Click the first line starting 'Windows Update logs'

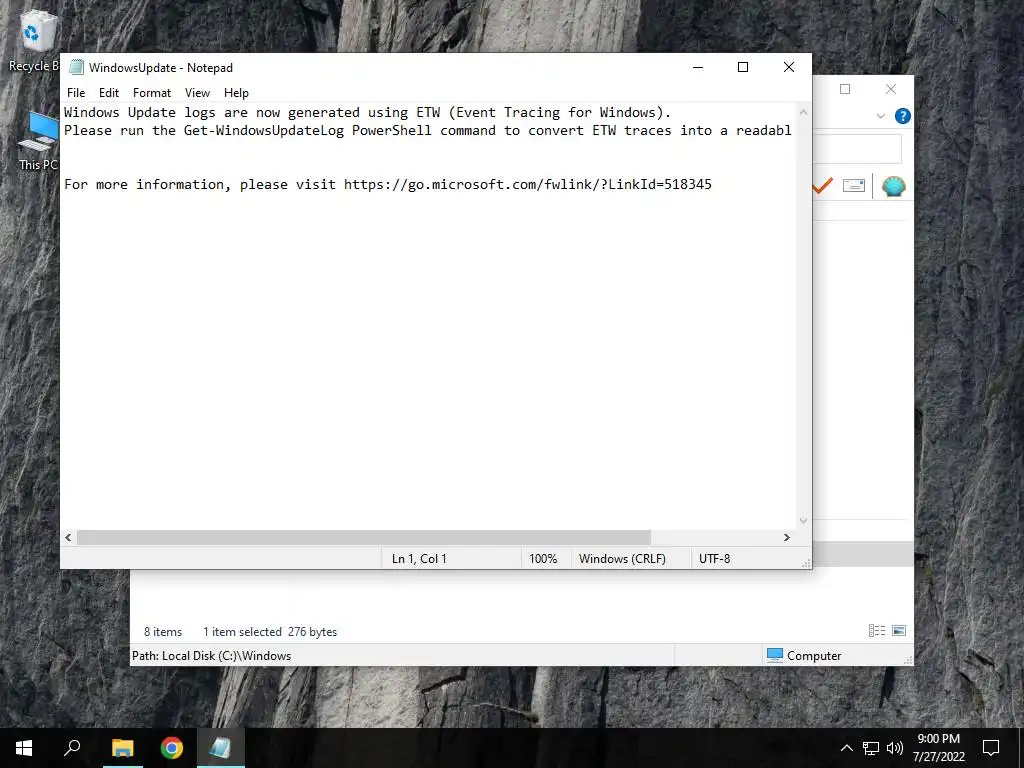[x=367, y=112]
